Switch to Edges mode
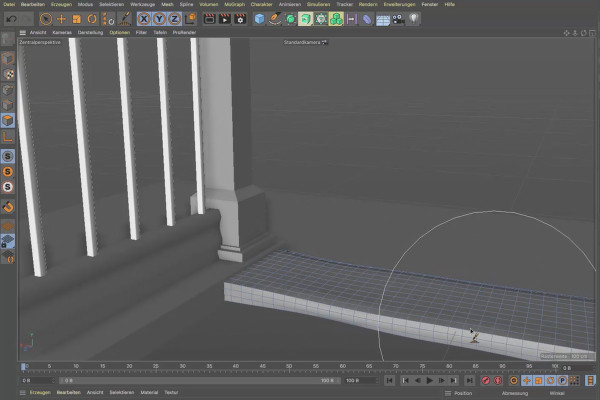Screen dimensions: 600x400 (8, 105)
